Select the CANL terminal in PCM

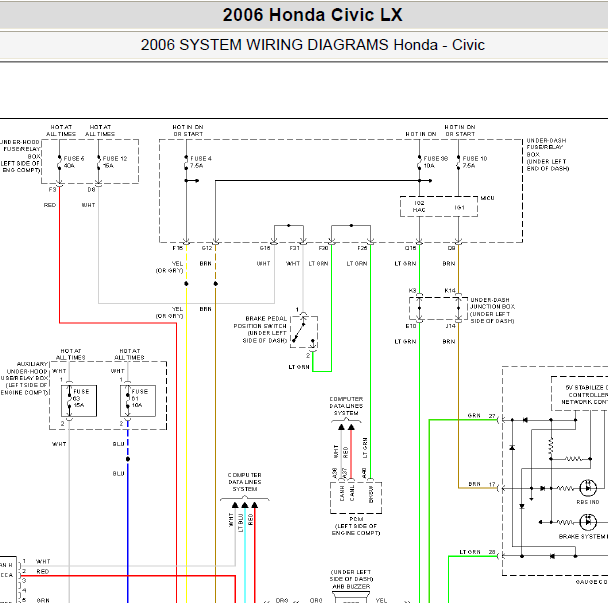[352, 493]
